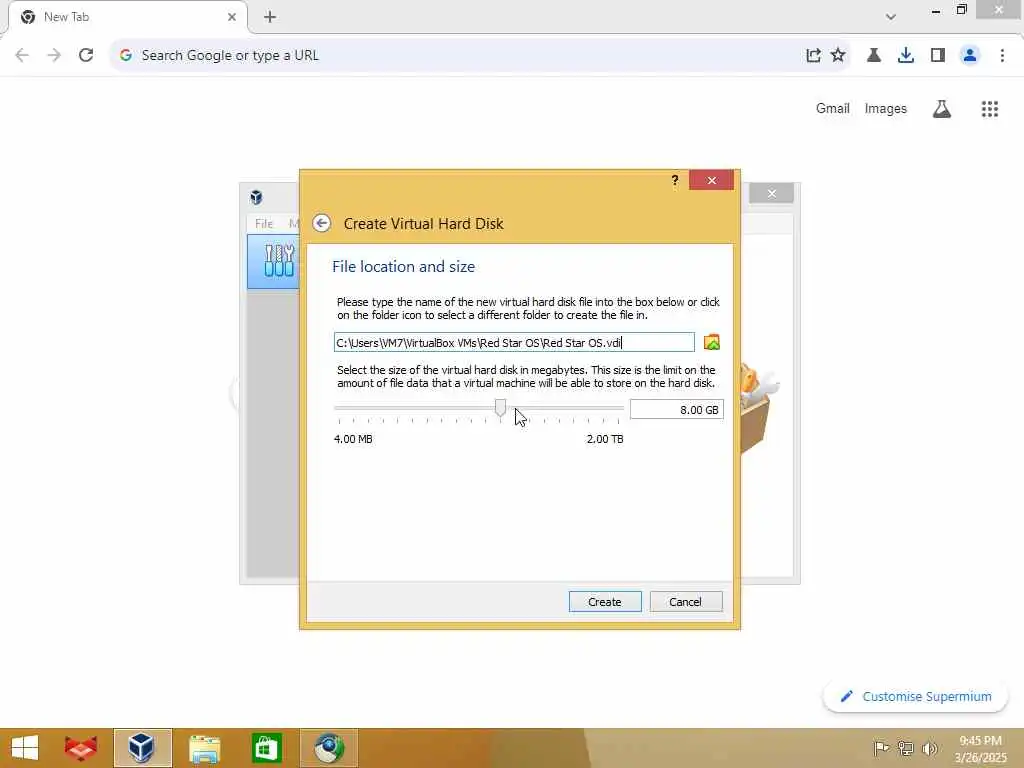The width and height of the screenshot is (1024, 768).
Task: Open File menu in VirtualBox Manager window
Action: (264, 223)
